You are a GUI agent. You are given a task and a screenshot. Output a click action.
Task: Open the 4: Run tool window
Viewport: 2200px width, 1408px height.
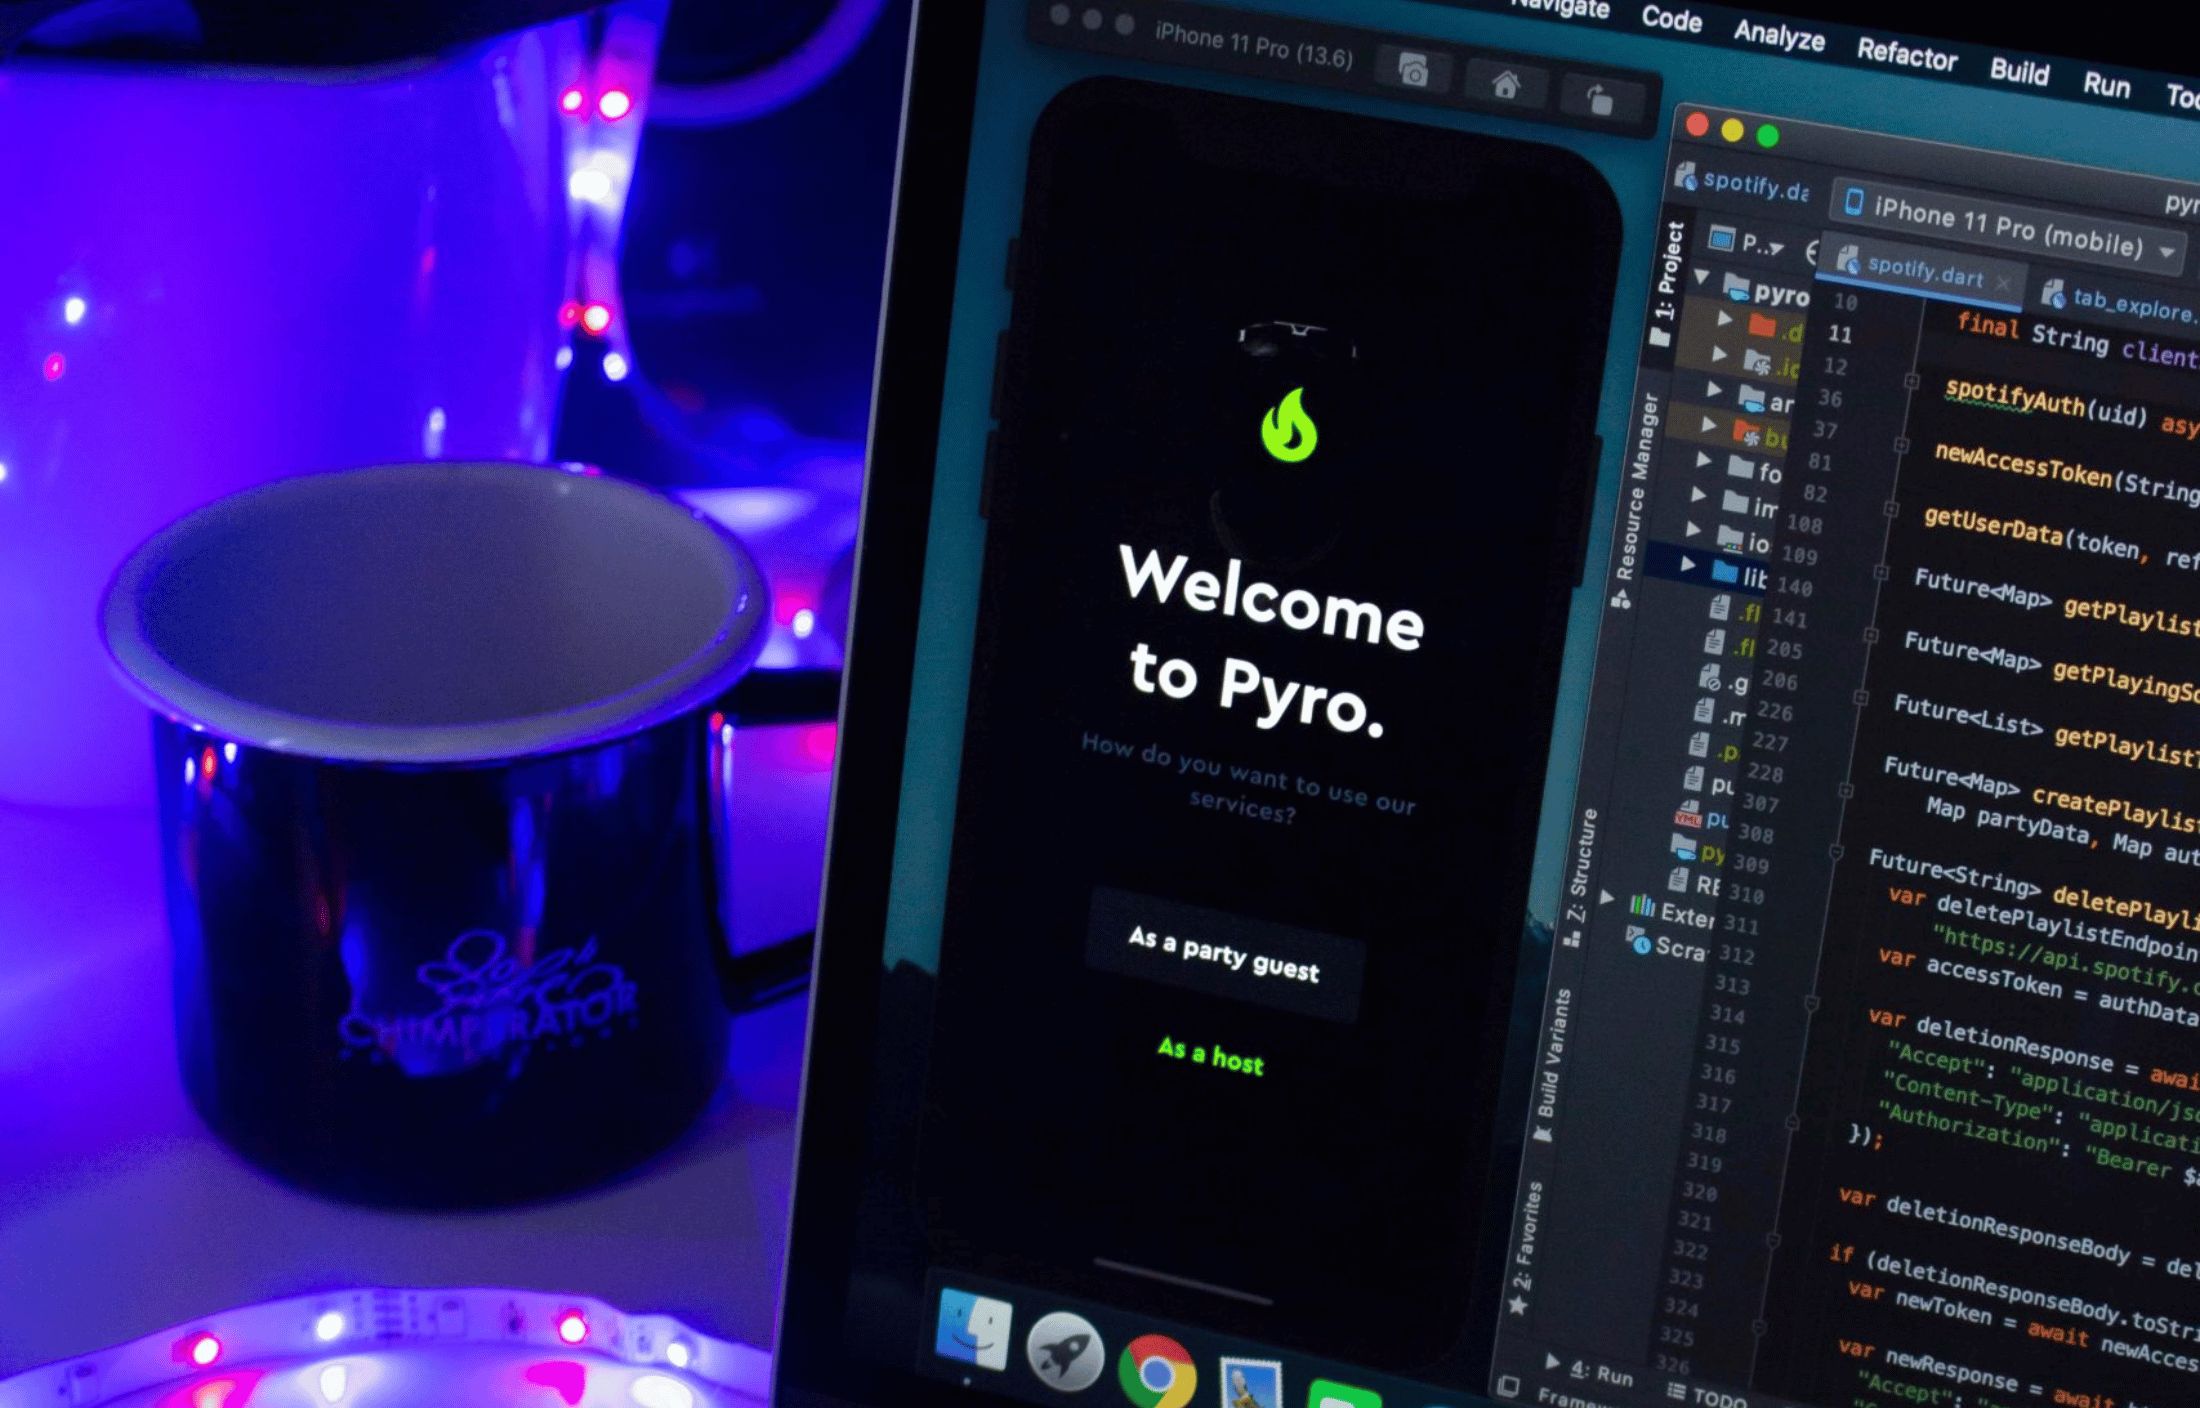[x=1589, y=1368]
